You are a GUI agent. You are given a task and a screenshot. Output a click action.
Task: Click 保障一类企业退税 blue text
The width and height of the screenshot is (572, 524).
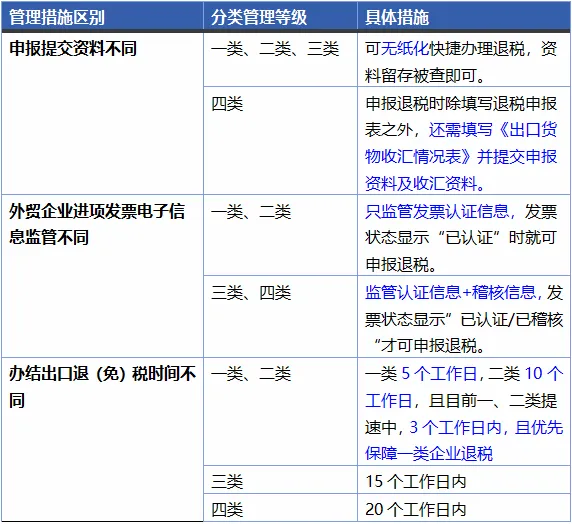[x=429, y=454]
